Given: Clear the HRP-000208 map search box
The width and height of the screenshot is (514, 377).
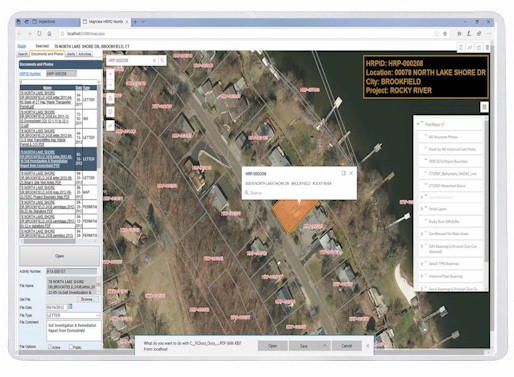Looking at the screenshot, I should pyautogui.click(x=154, y=60).
